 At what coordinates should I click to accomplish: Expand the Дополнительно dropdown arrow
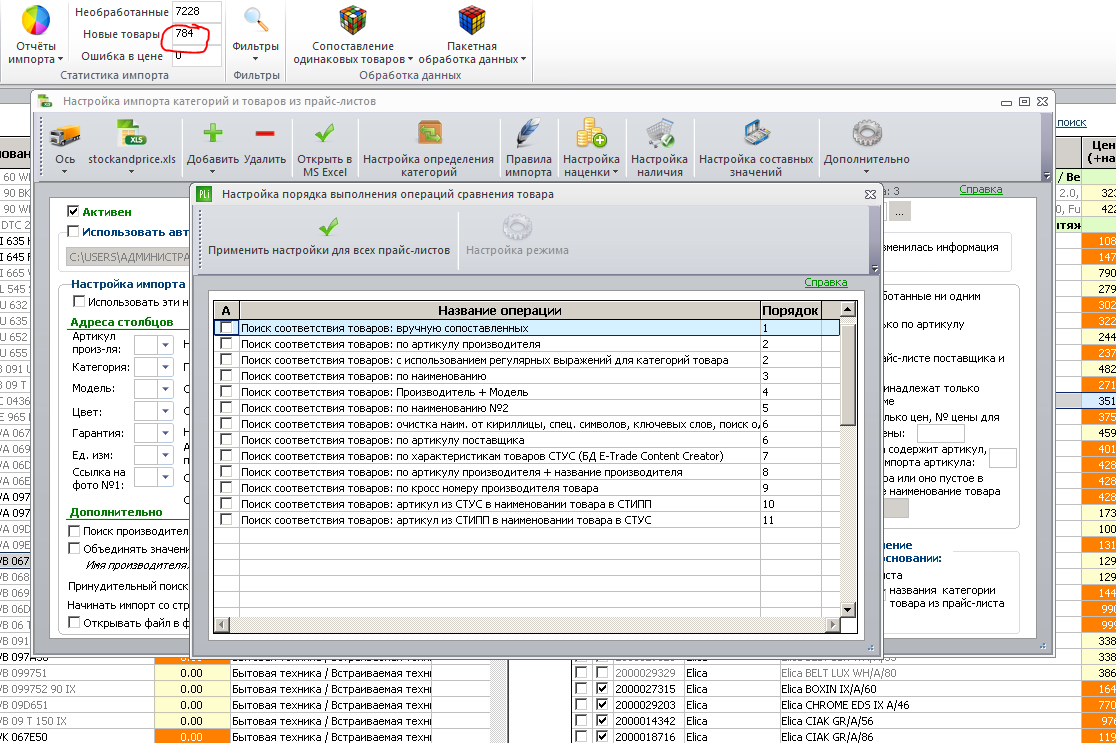point(866,172)
